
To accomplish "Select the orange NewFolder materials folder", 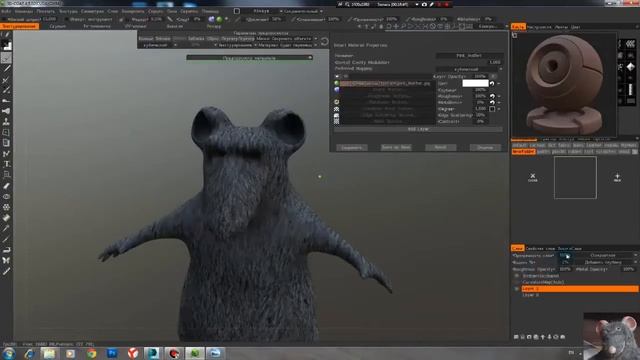I will click(523, 152).
